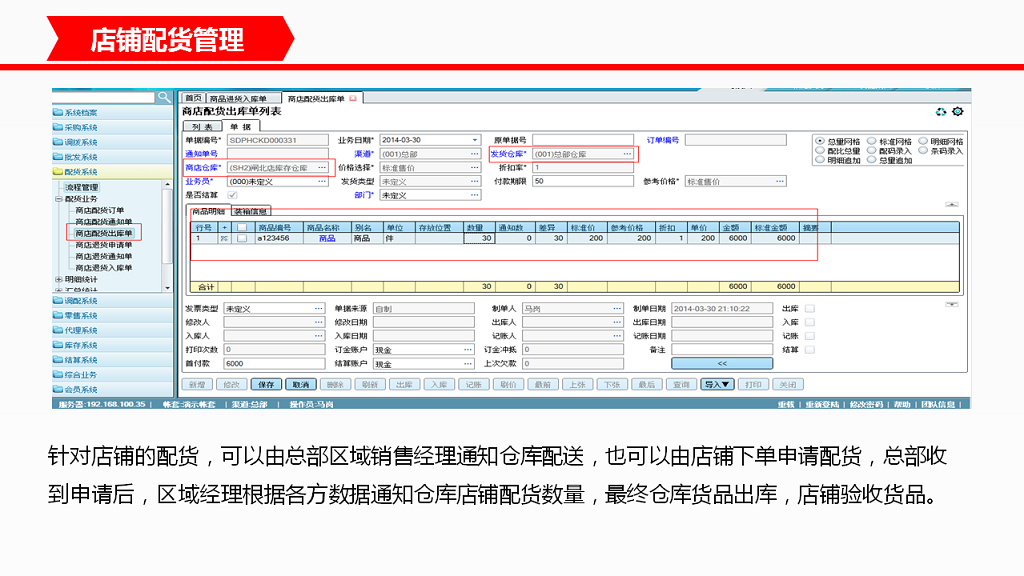Screen dimensions: 1024x576
Task: Click the 保存 button
Action: coord(264,384)
